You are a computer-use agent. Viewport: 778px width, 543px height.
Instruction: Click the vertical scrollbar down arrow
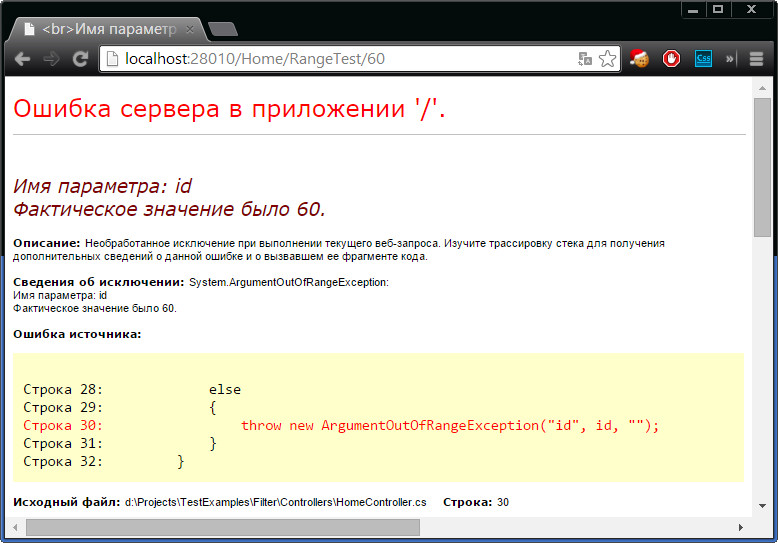tap(762, 506)
